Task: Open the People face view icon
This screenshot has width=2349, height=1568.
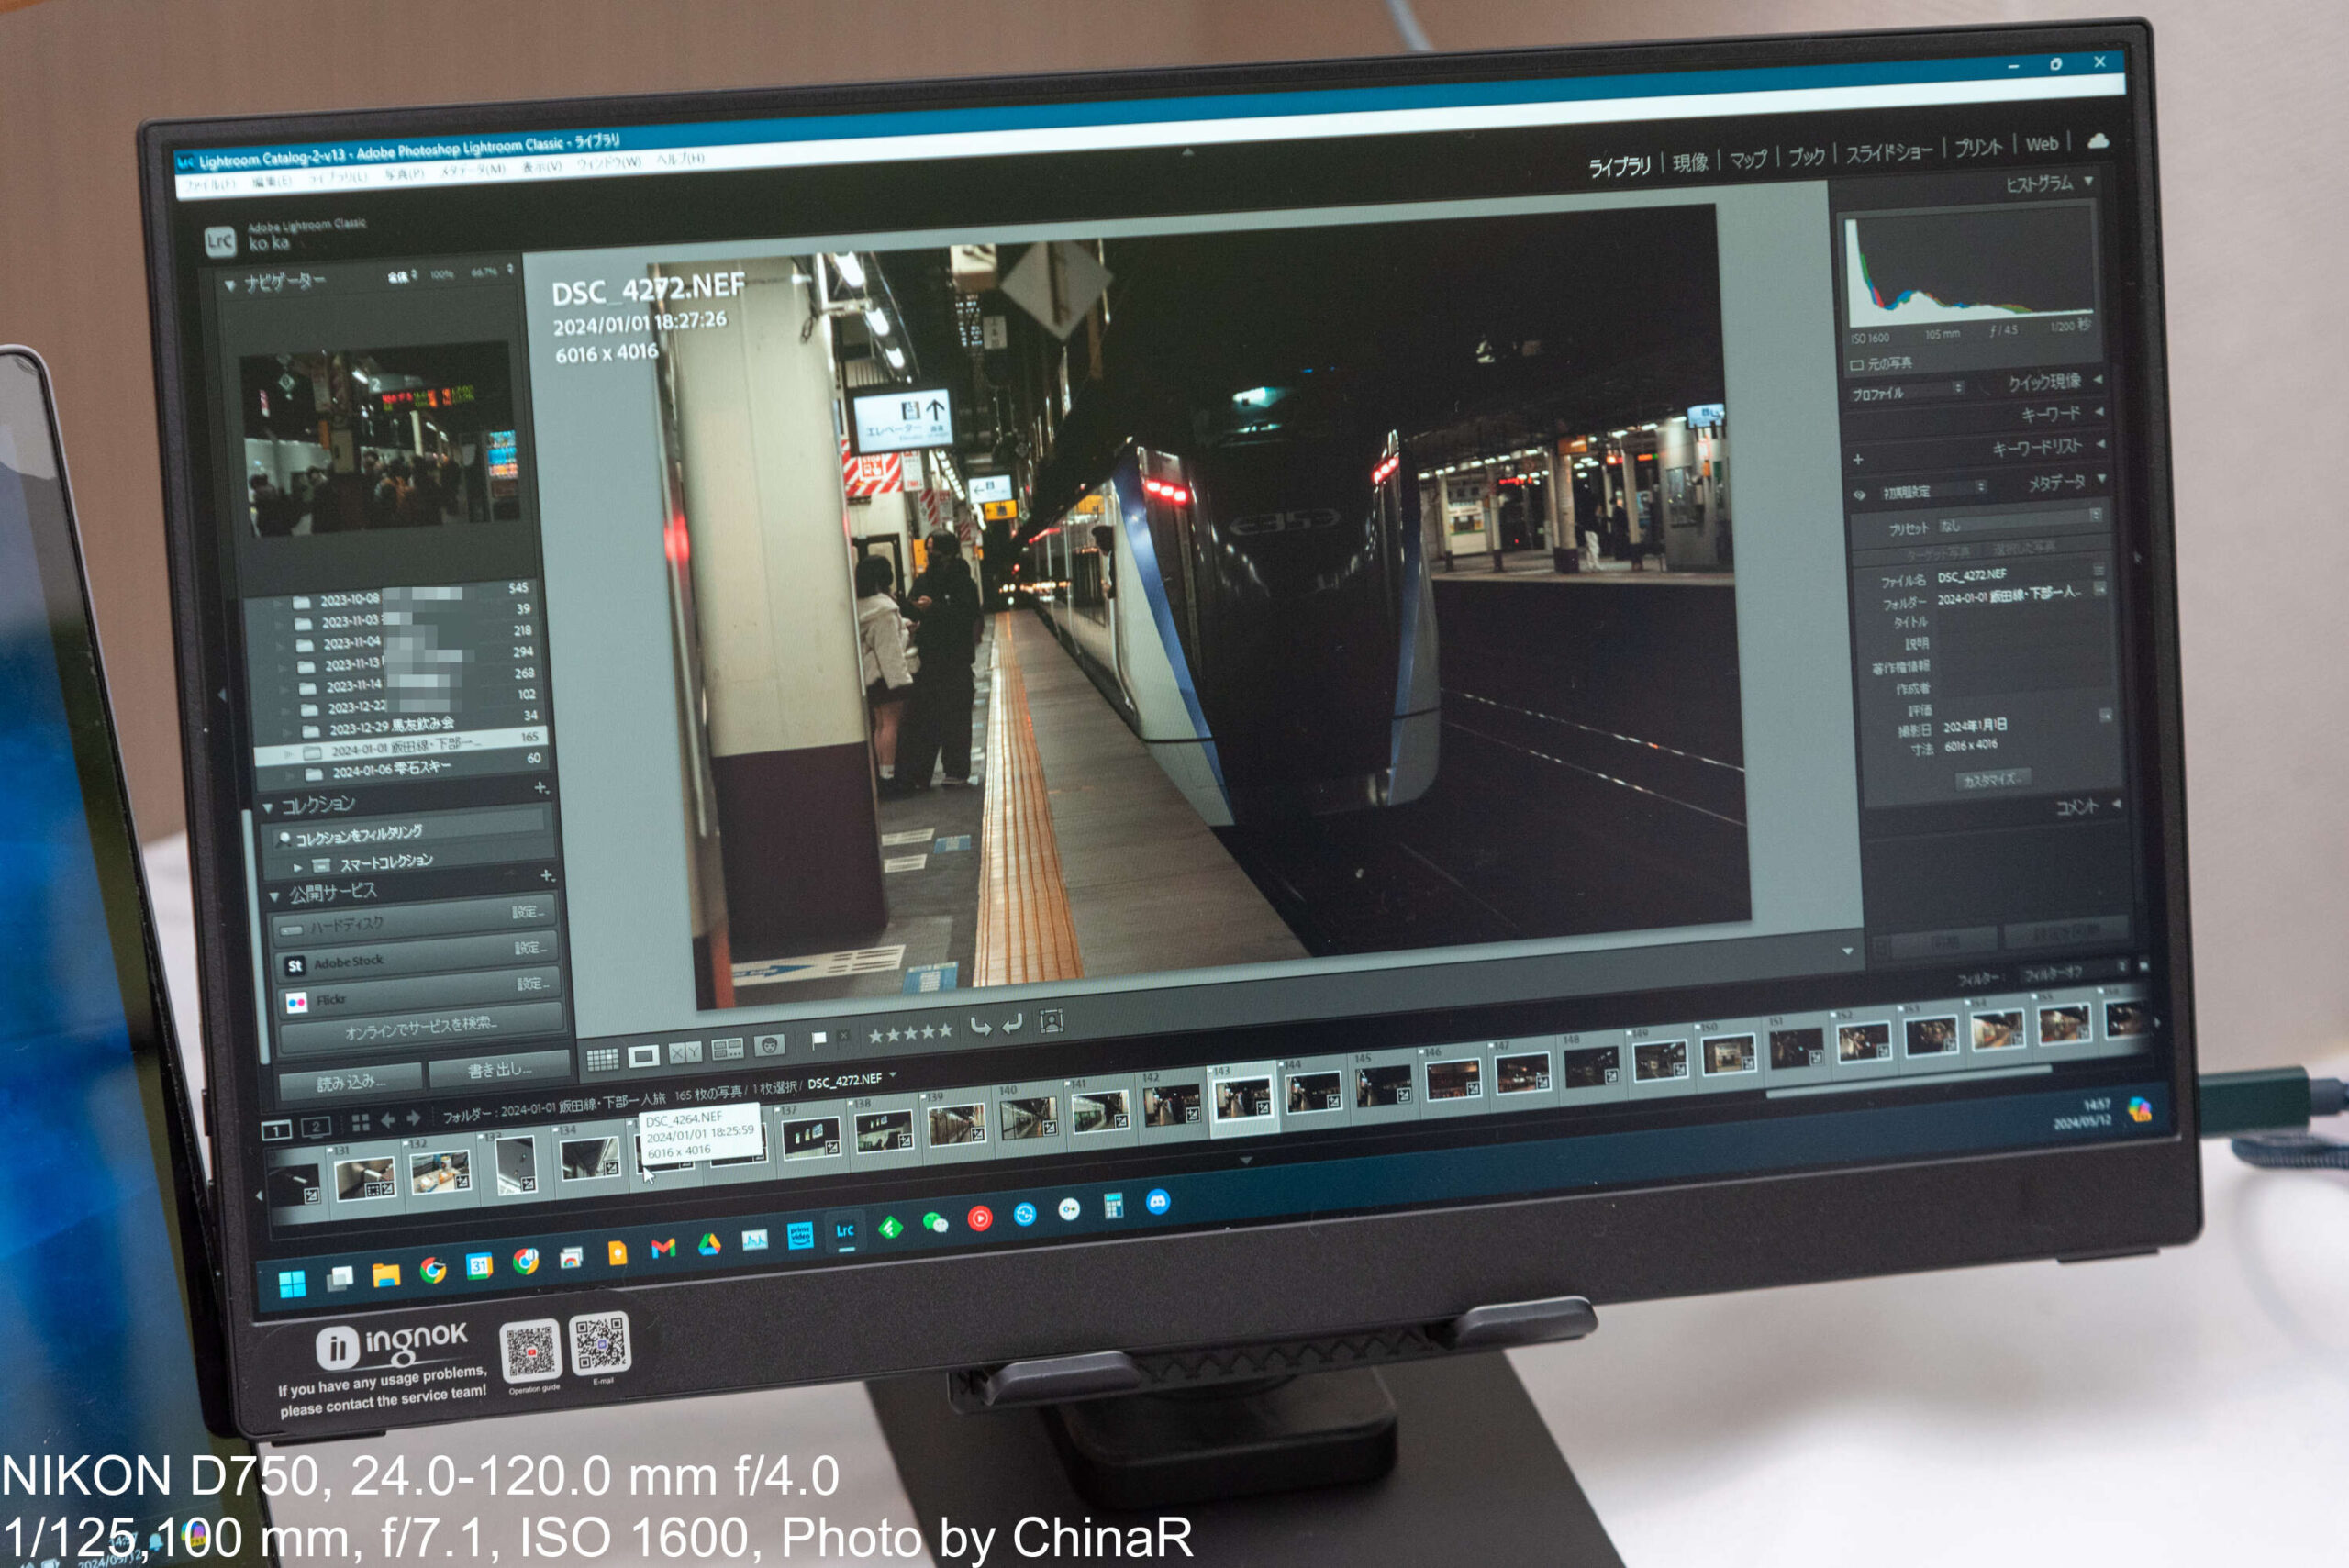Action: pos(769,1046)
